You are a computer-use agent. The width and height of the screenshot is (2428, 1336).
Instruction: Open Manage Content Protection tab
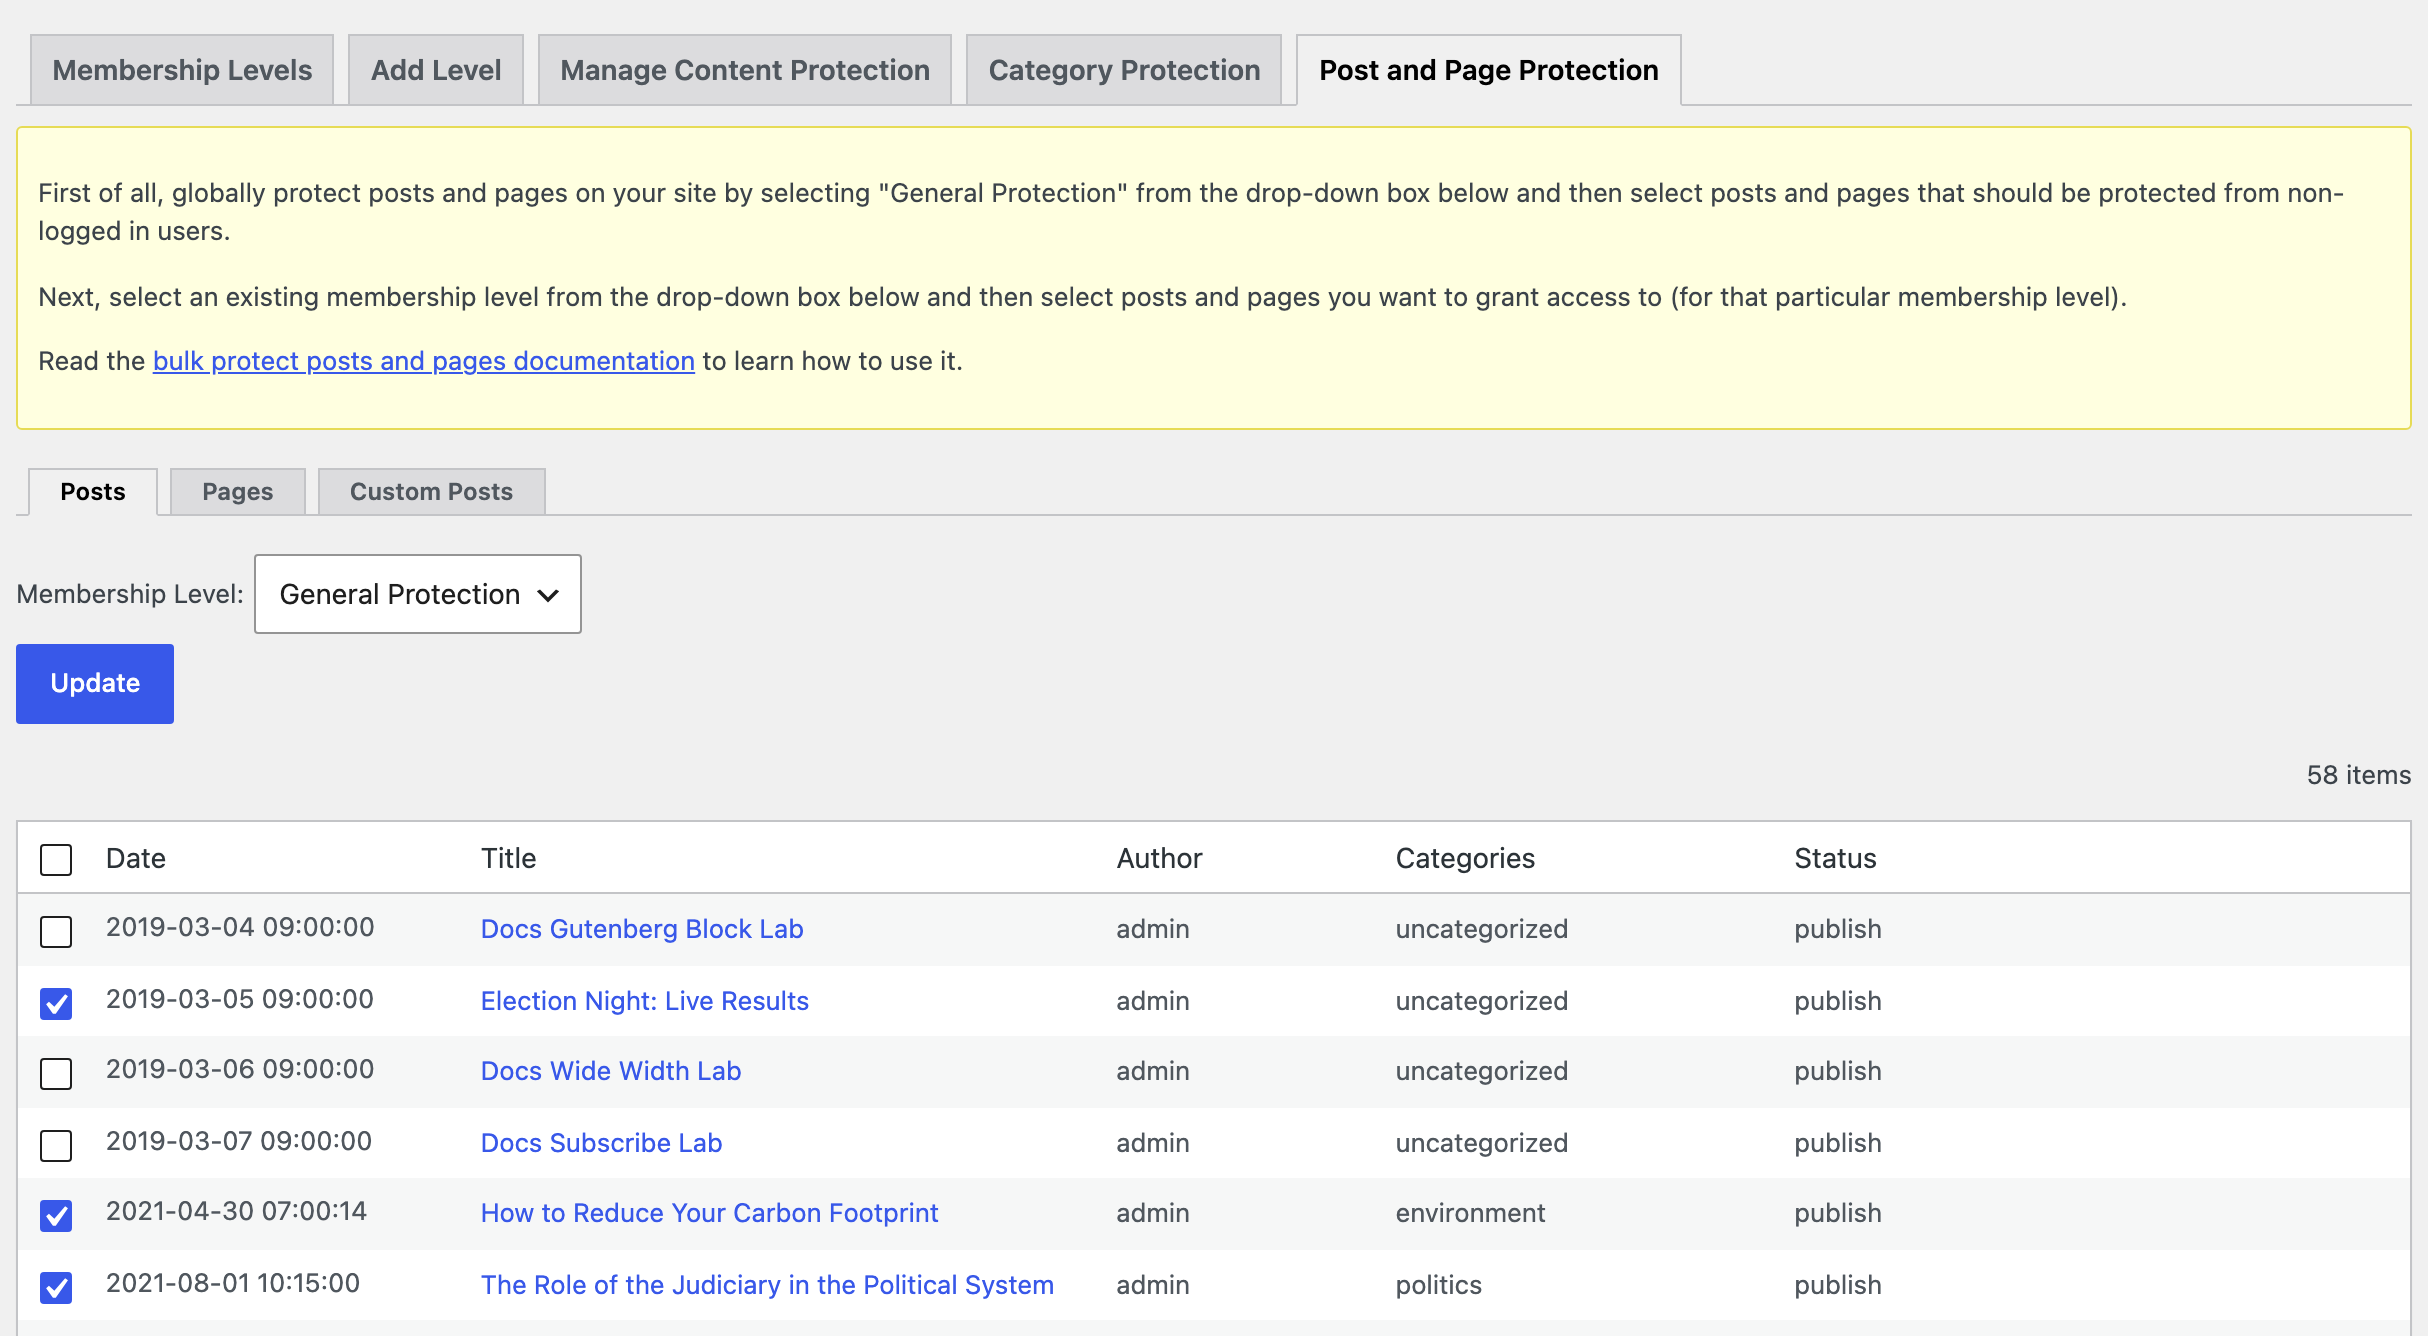click(x=745, y=70)
